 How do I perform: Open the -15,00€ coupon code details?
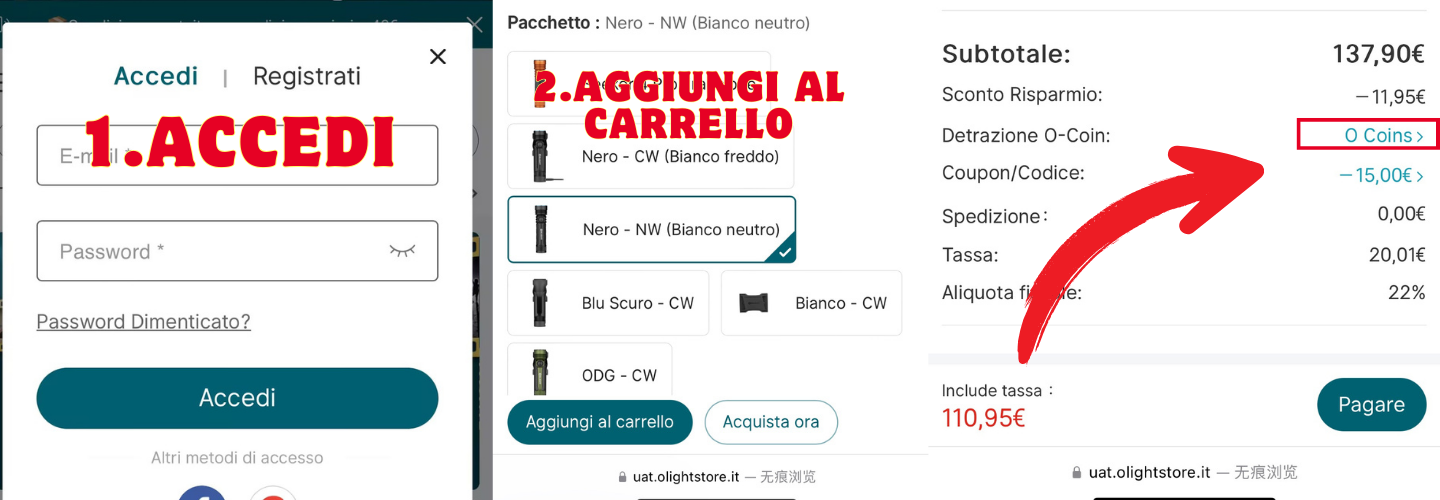[1382, 175]
